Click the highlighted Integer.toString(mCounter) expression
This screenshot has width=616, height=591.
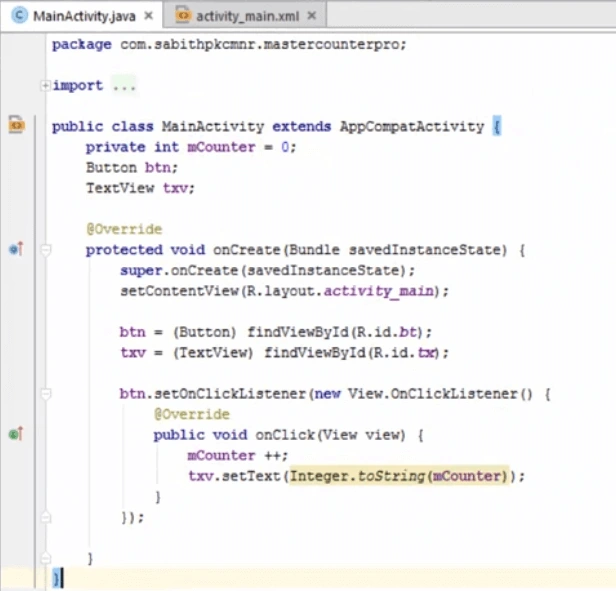399,476
